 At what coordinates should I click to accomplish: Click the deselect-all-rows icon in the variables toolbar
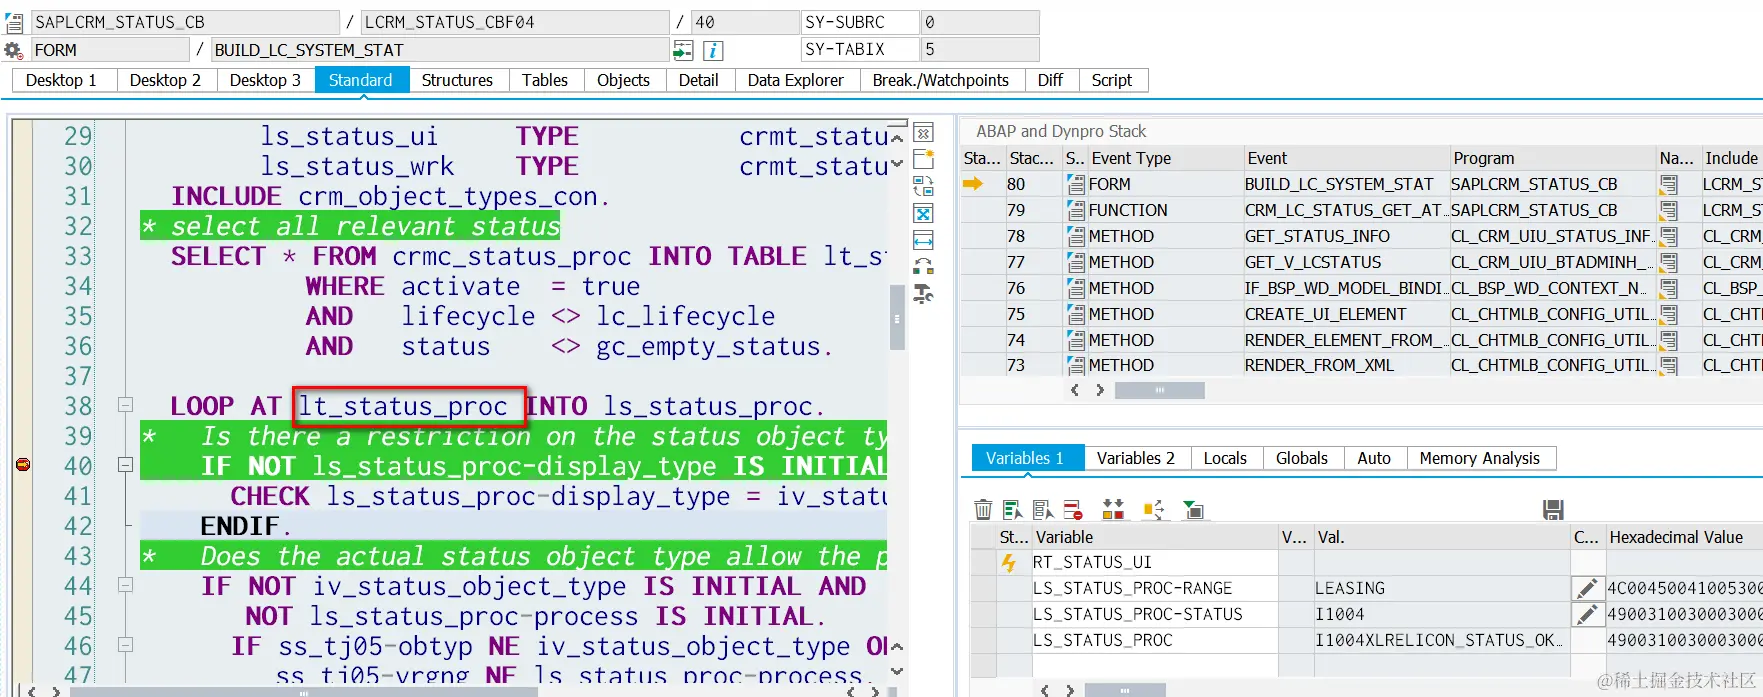click(x=1043, y=510)
